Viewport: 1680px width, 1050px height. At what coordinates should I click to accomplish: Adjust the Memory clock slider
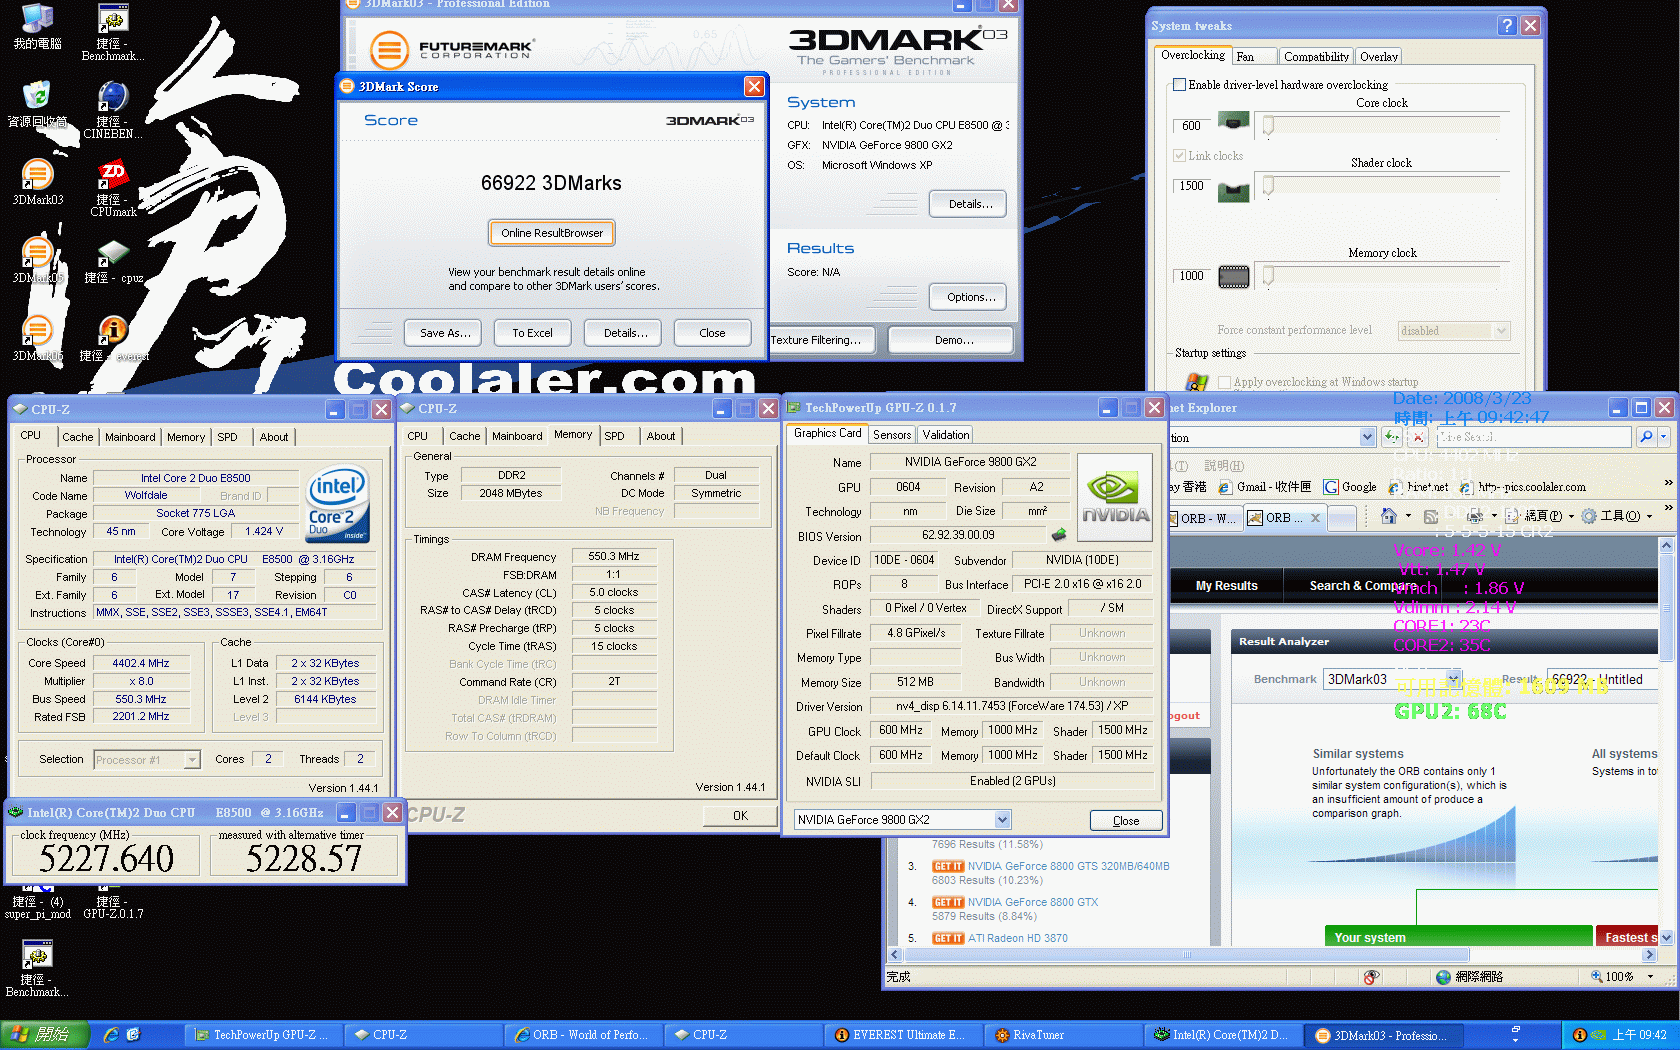coord(1268,275)
